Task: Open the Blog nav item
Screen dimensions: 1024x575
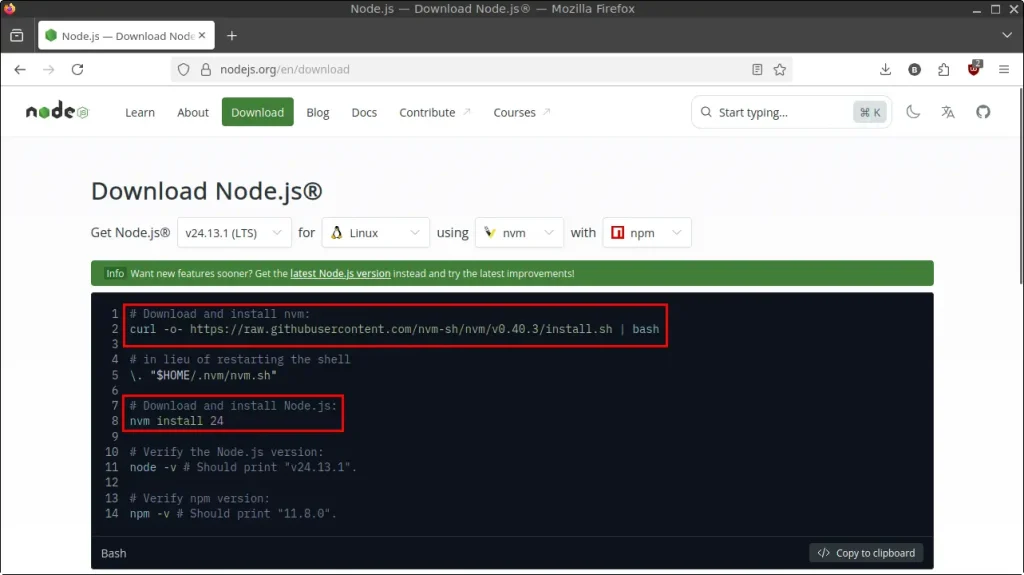Action: pos(317,112)
